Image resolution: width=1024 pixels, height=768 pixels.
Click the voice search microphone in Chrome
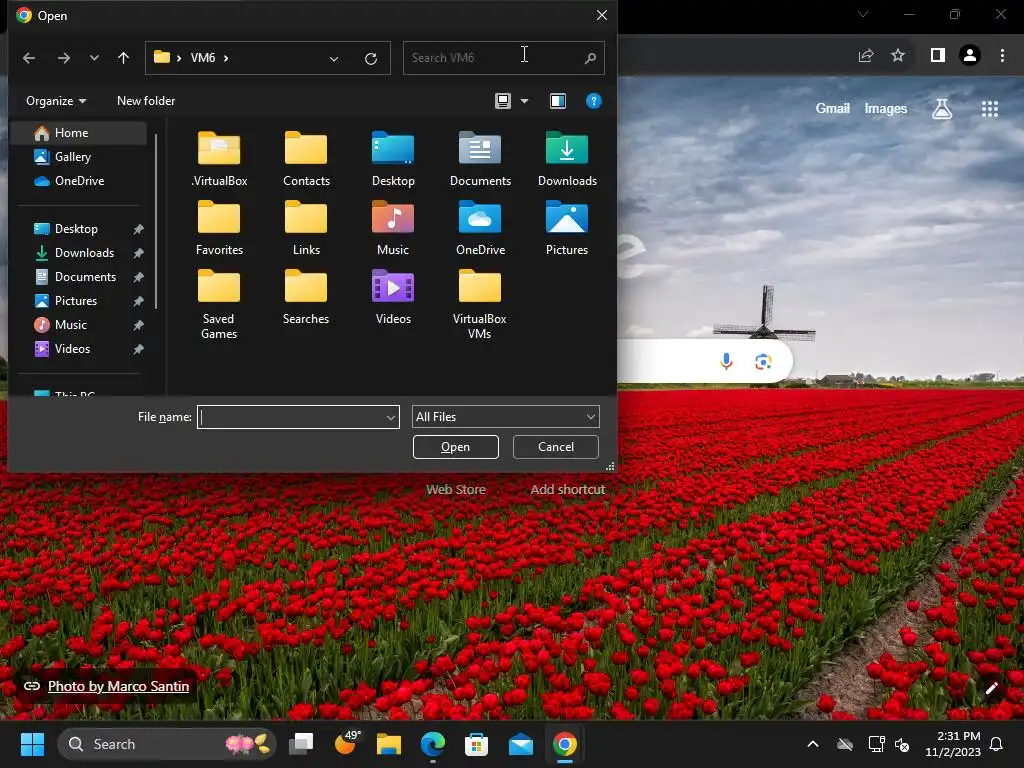click(x=726, y=361)
